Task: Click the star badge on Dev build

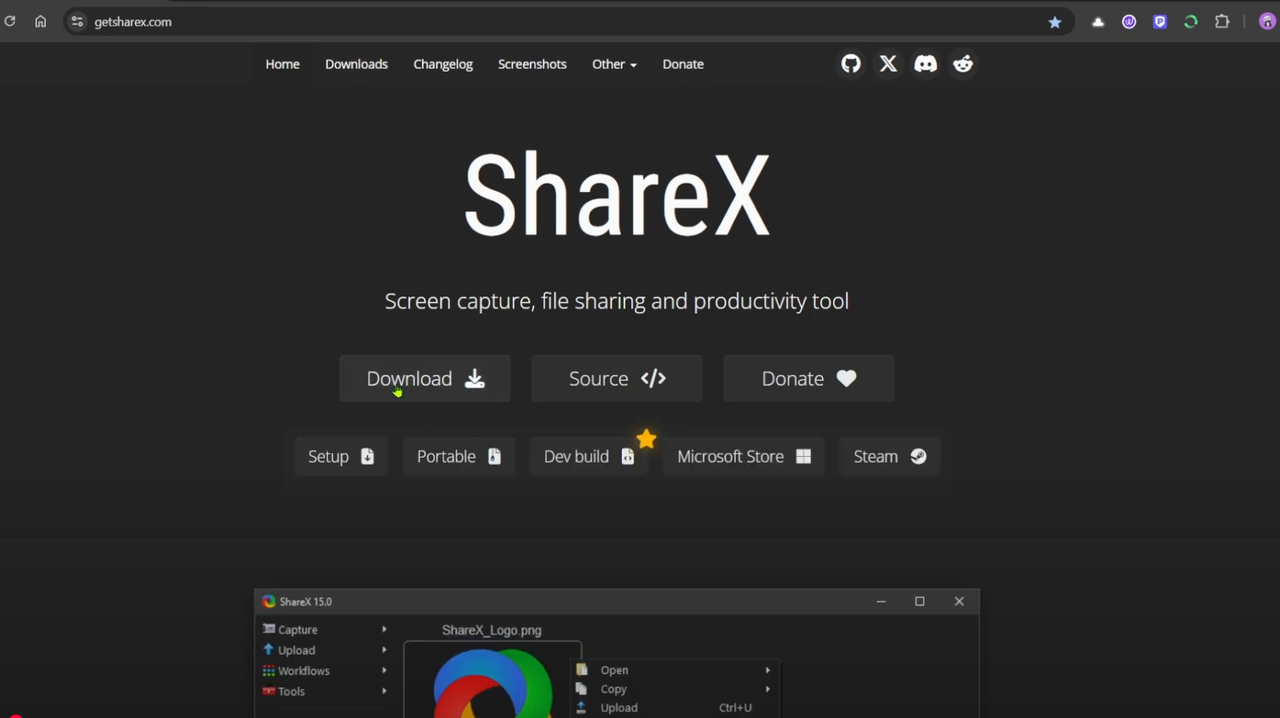Action: pos(646,439)
